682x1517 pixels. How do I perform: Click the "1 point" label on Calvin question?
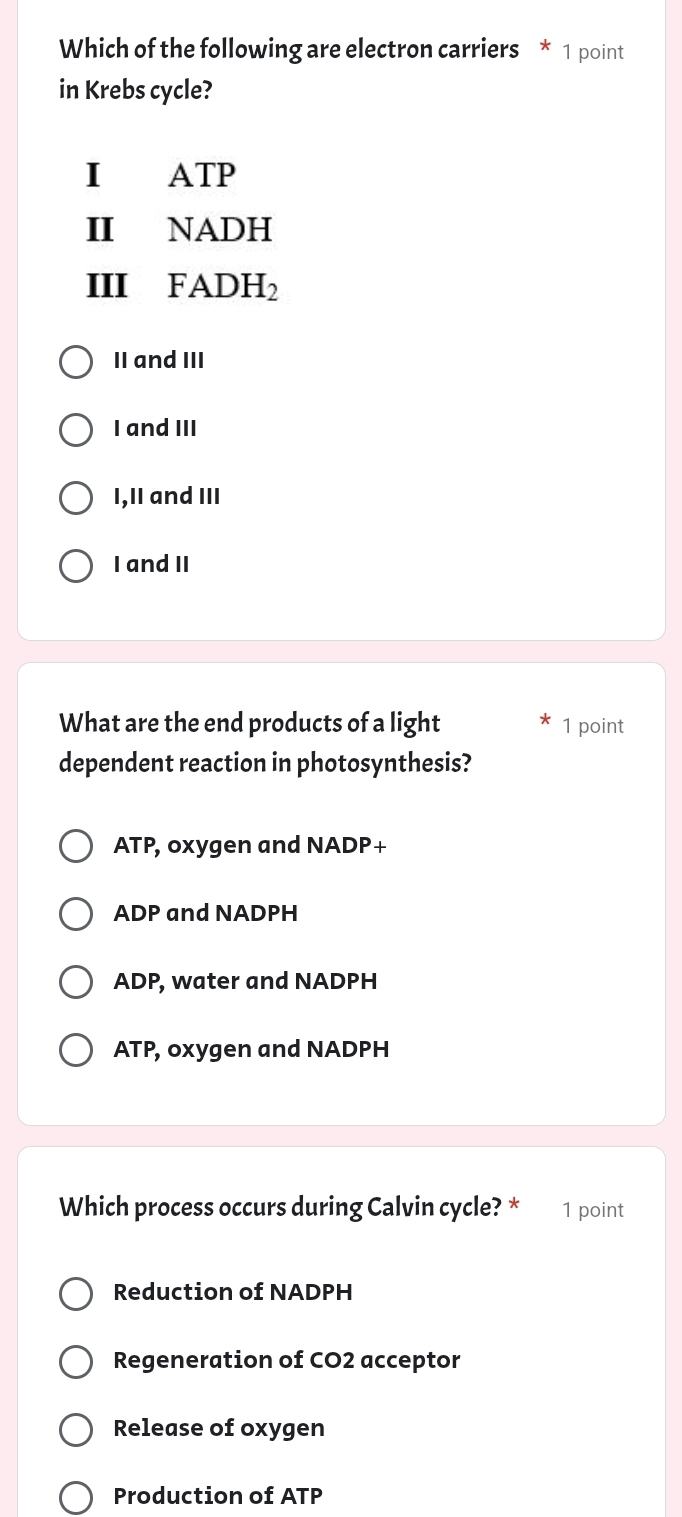593,1209
